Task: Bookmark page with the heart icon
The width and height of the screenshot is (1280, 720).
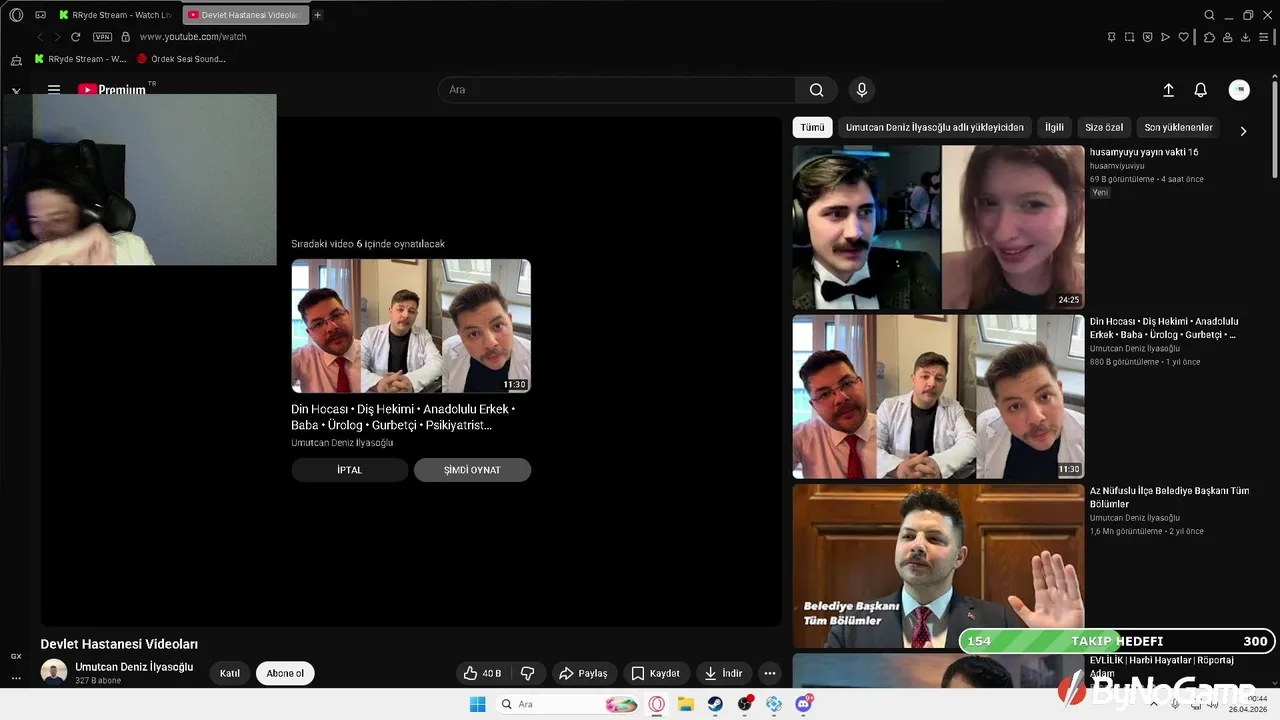Action: [x=1184, y=37]
